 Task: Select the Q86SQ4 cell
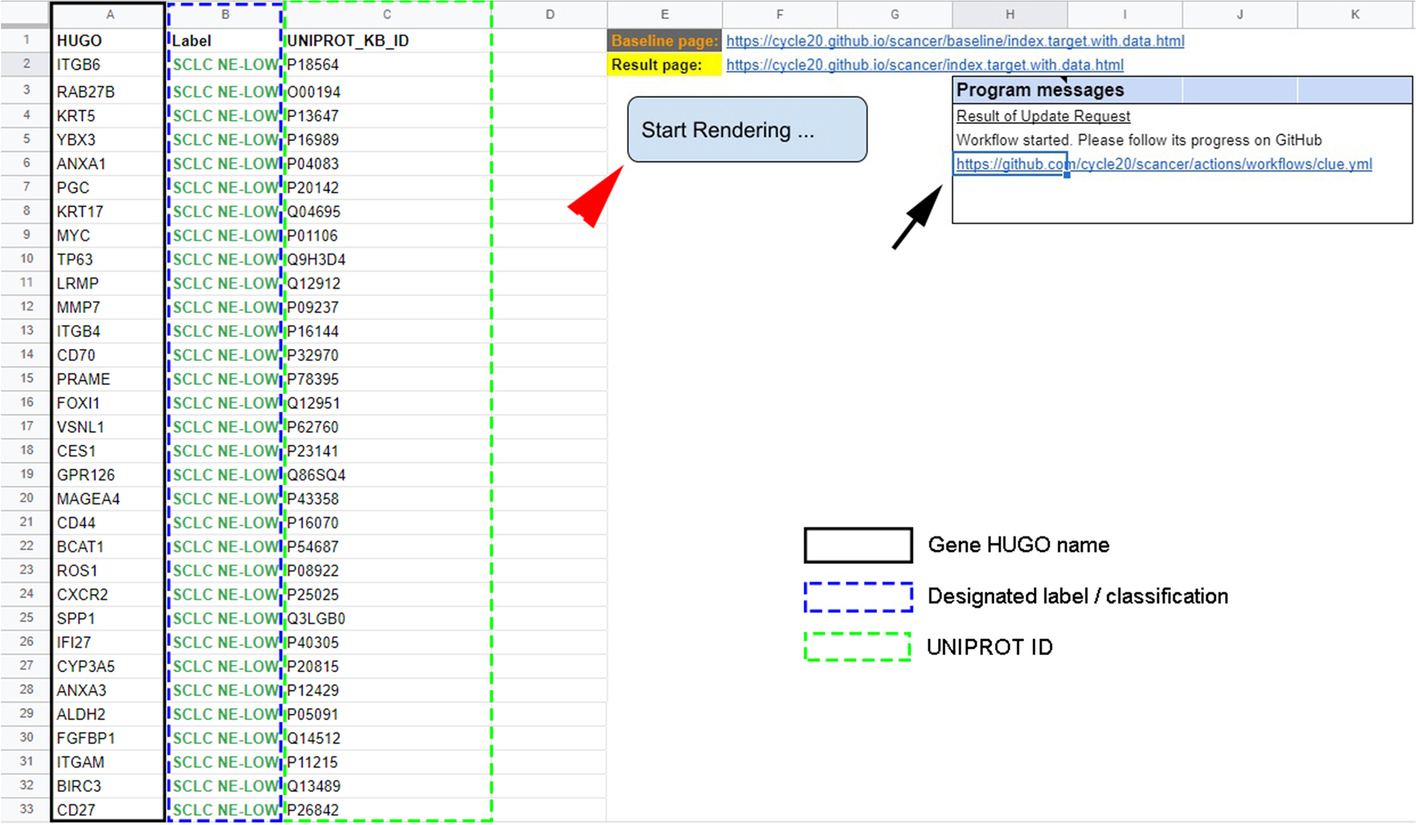pos(388,474)
